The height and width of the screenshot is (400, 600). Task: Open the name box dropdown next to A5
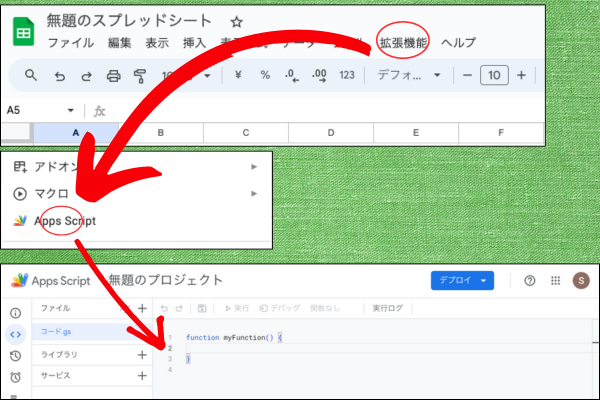click(x=70, y=111)
